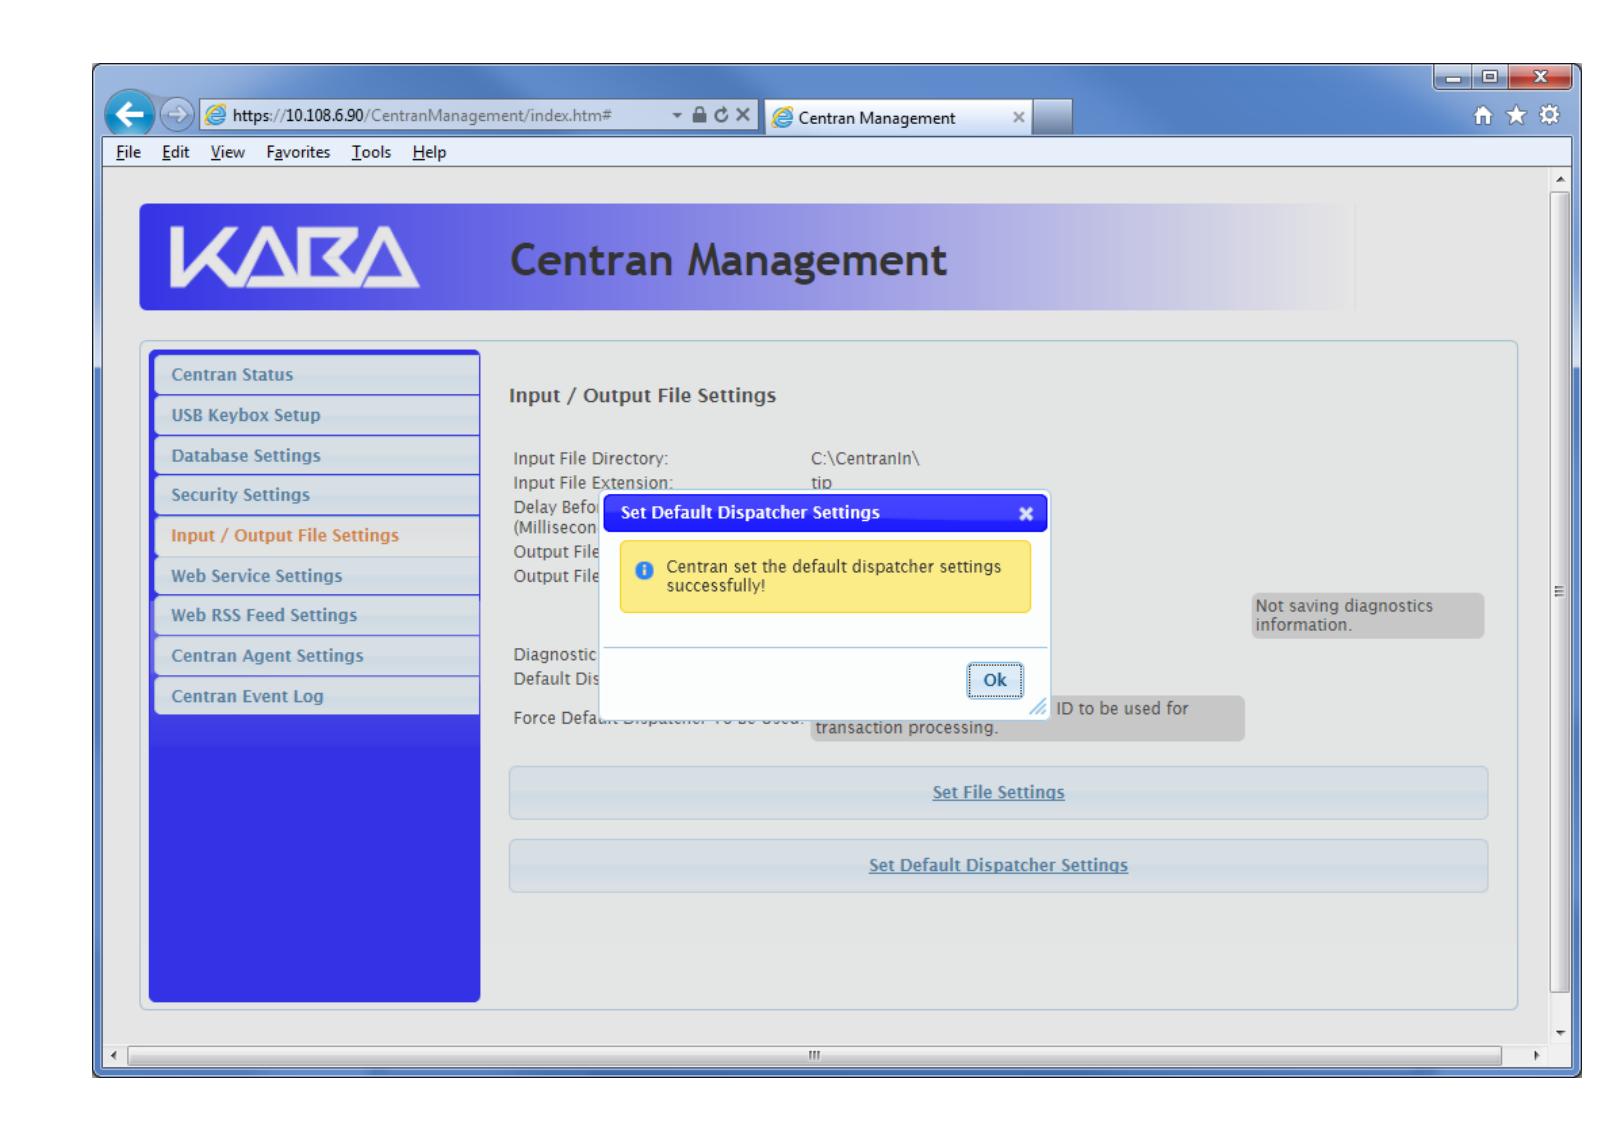This screenshot has height=1130, width=1609.
Task: Click the Internet Explorer page icon in address bar
Action: (215, 116)
